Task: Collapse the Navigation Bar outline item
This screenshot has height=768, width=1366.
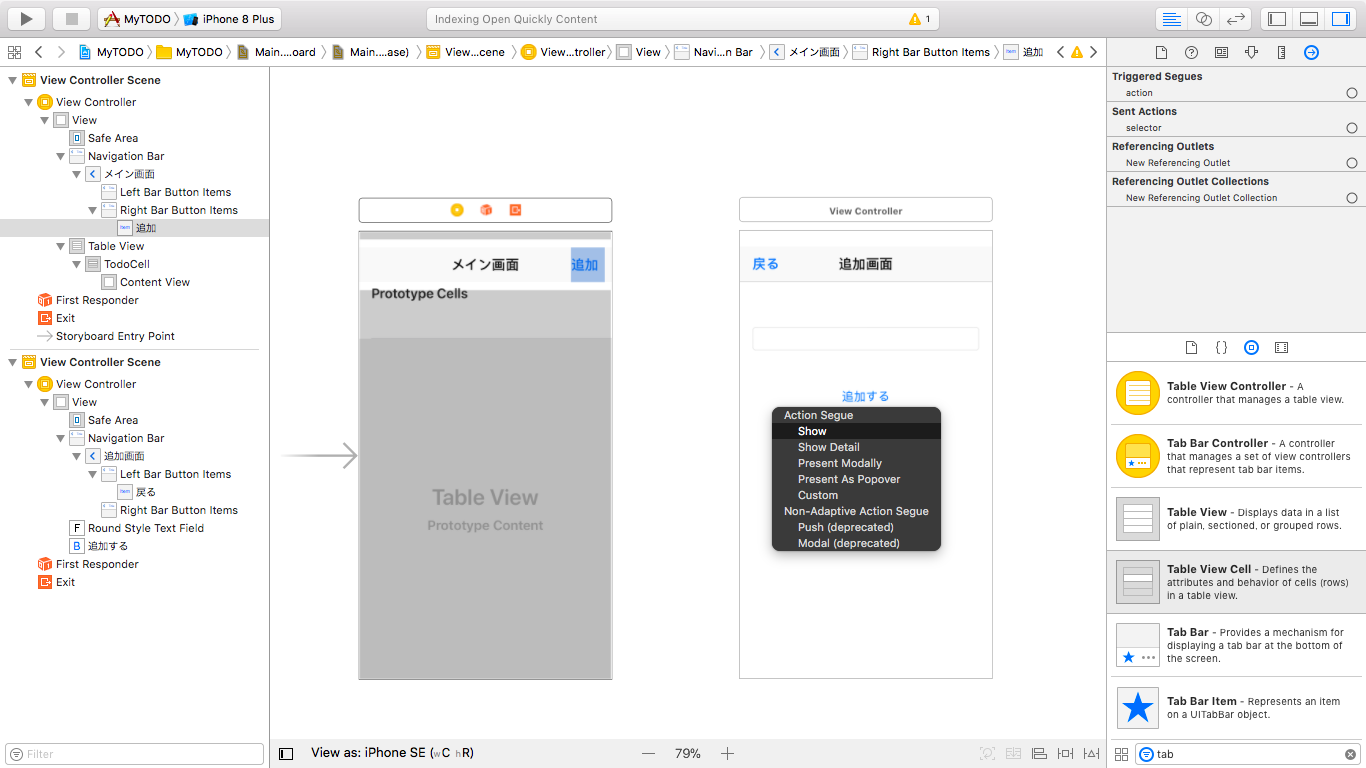Action: point(60,155)
